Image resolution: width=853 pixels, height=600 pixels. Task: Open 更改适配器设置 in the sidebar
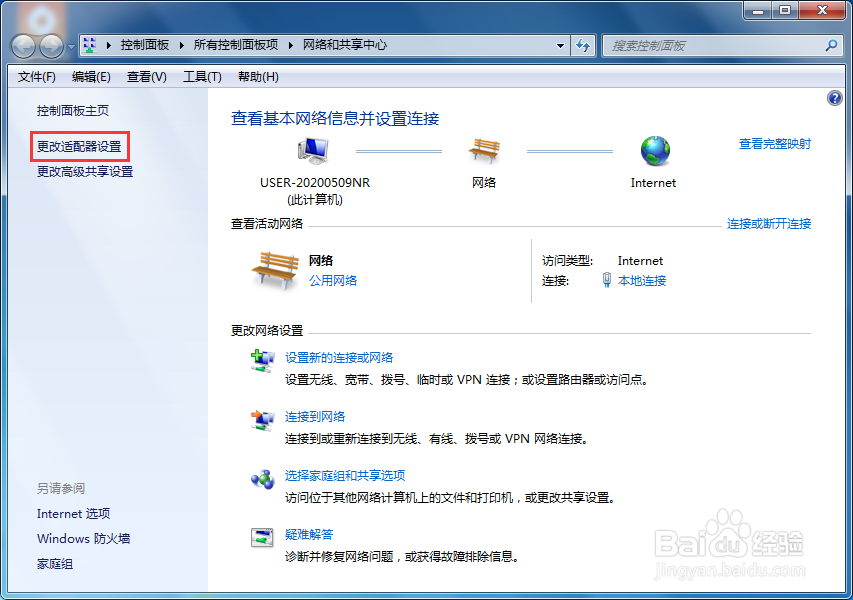79,145
